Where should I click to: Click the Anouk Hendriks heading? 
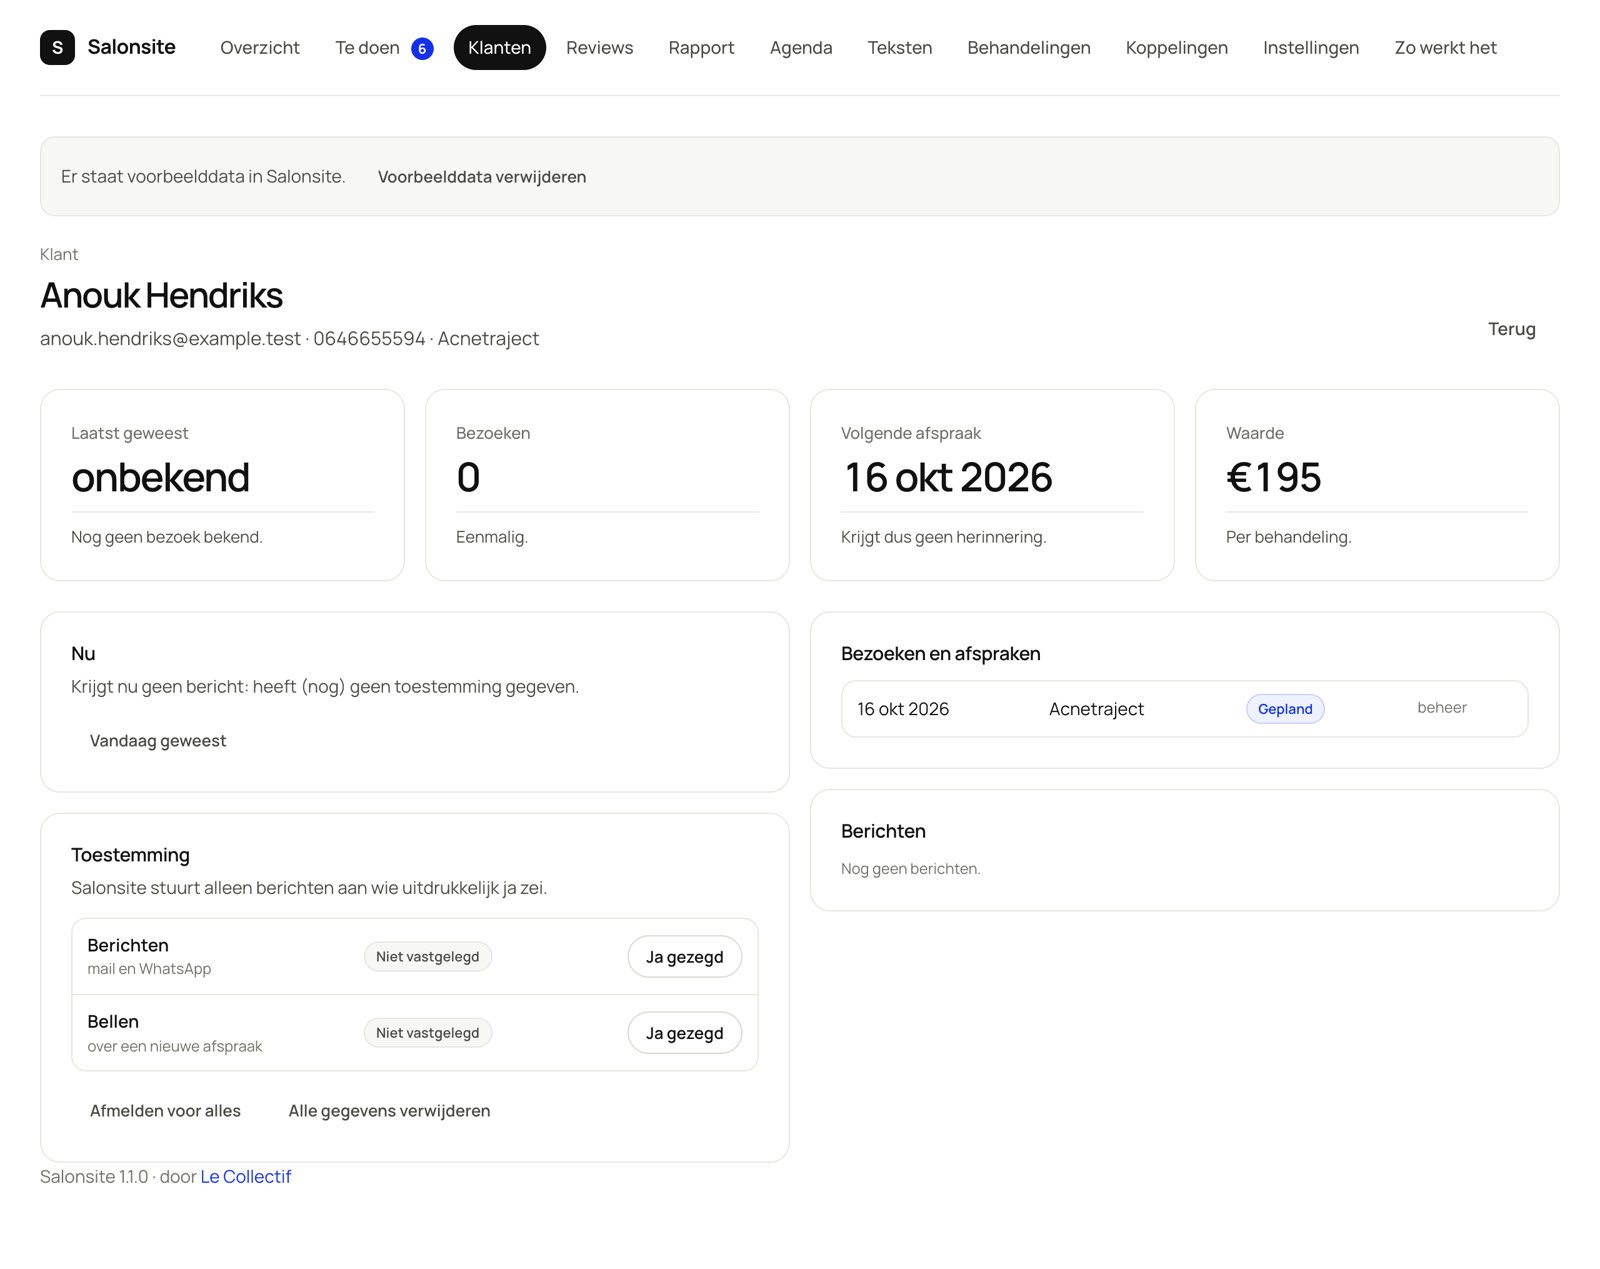(x=161, y=296)
